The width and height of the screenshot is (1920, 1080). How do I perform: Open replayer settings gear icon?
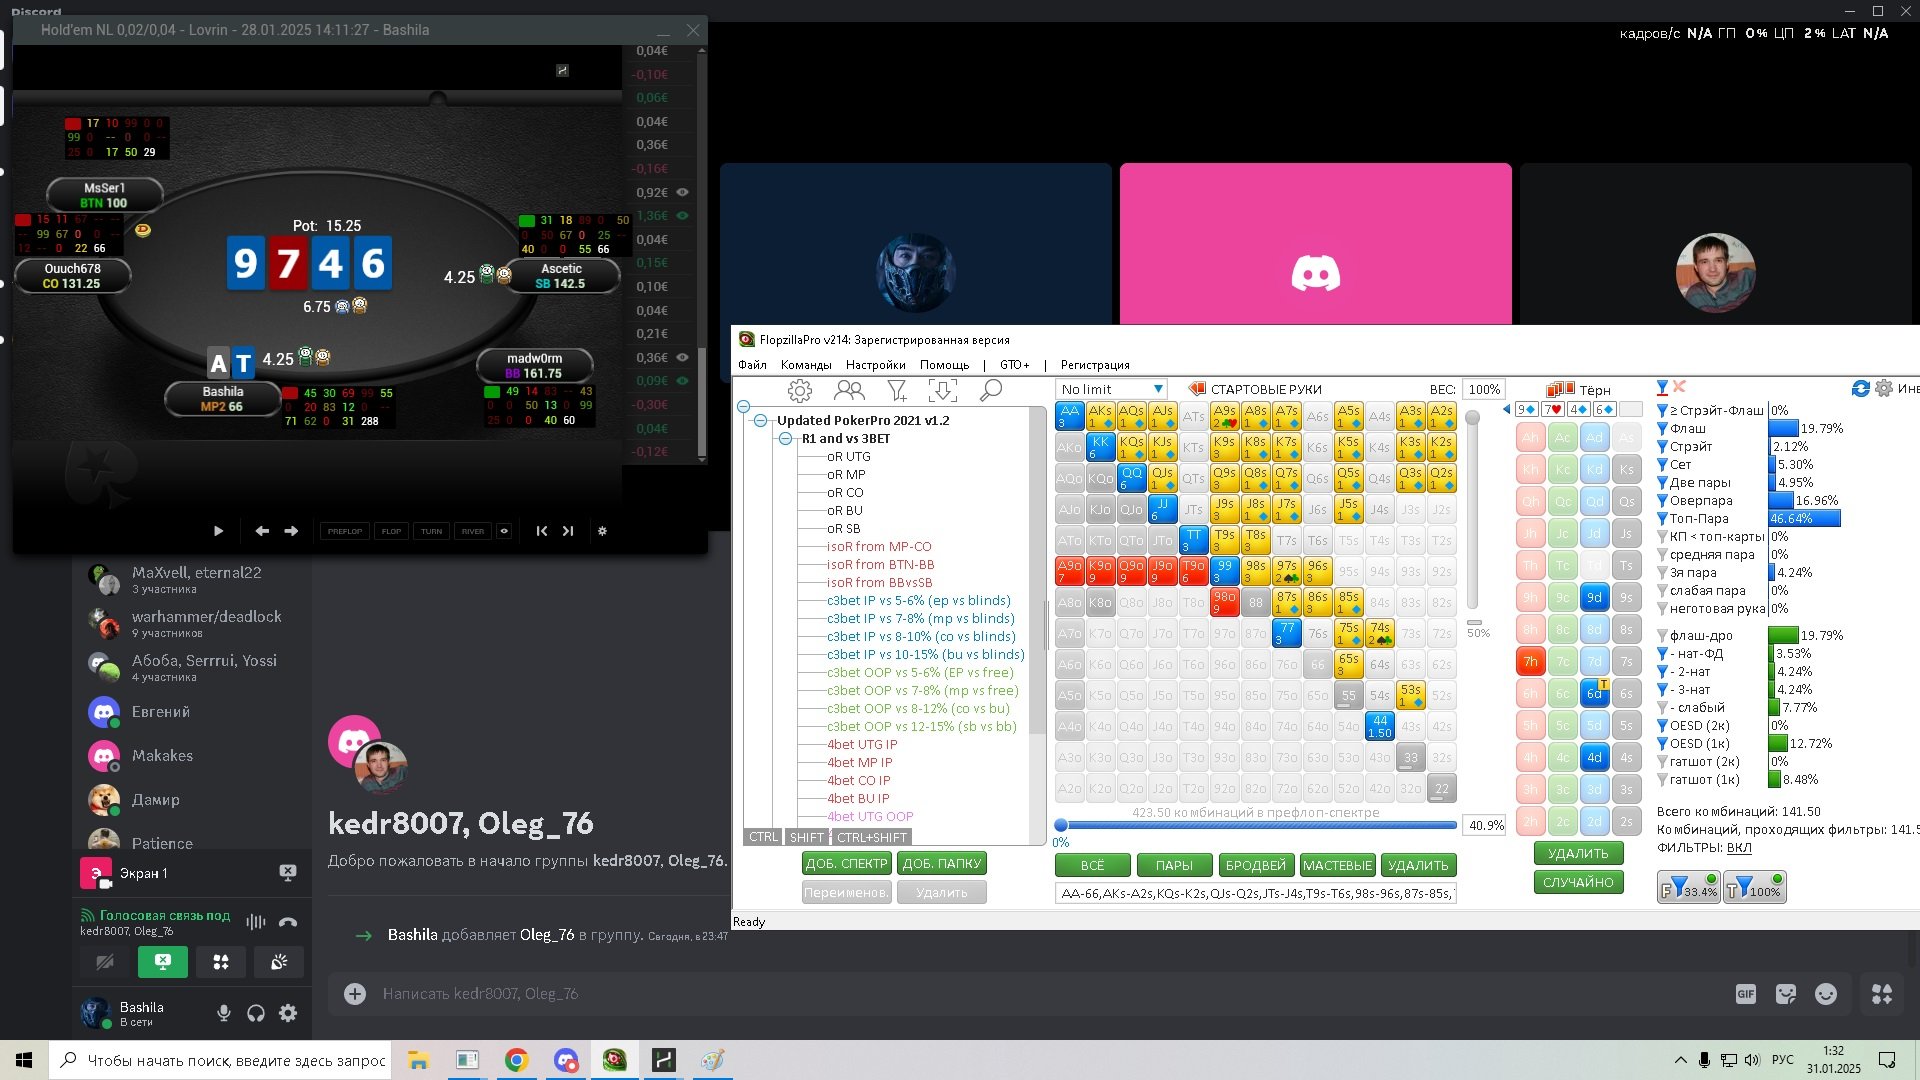pos(602,531)
